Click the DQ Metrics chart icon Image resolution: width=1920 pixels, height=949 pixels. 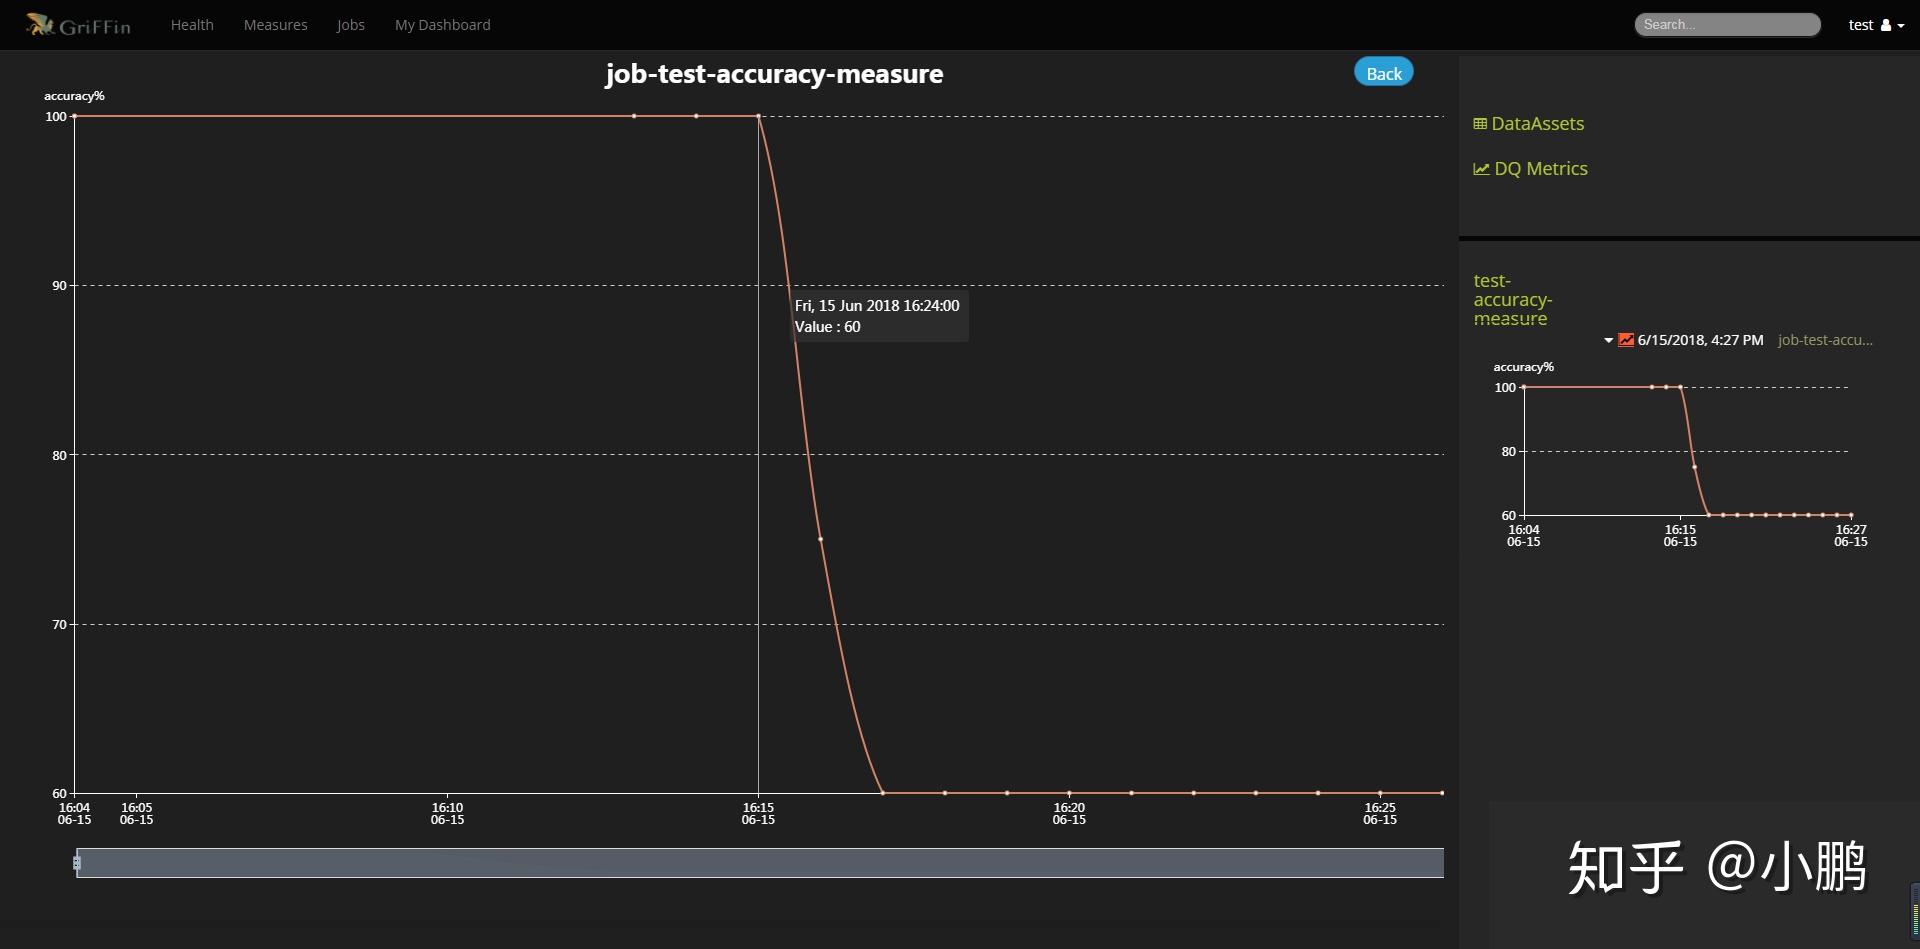point(1481,169)
